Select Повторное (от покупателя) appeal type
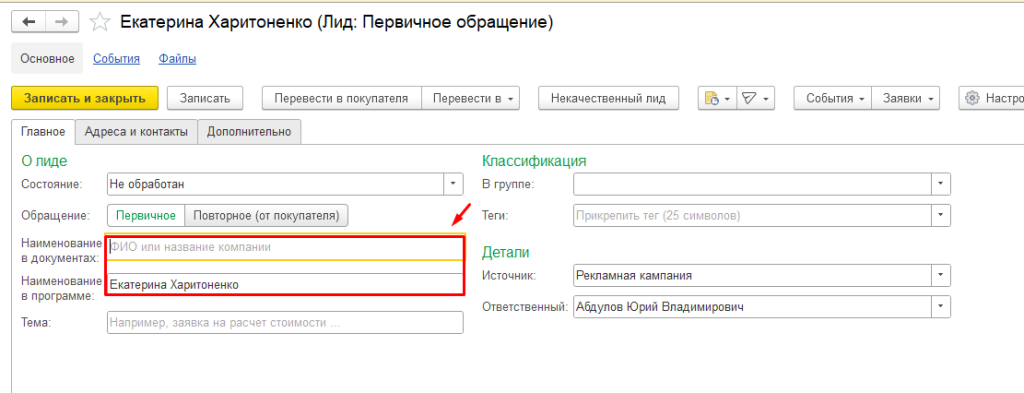 [x=266, y=215]
